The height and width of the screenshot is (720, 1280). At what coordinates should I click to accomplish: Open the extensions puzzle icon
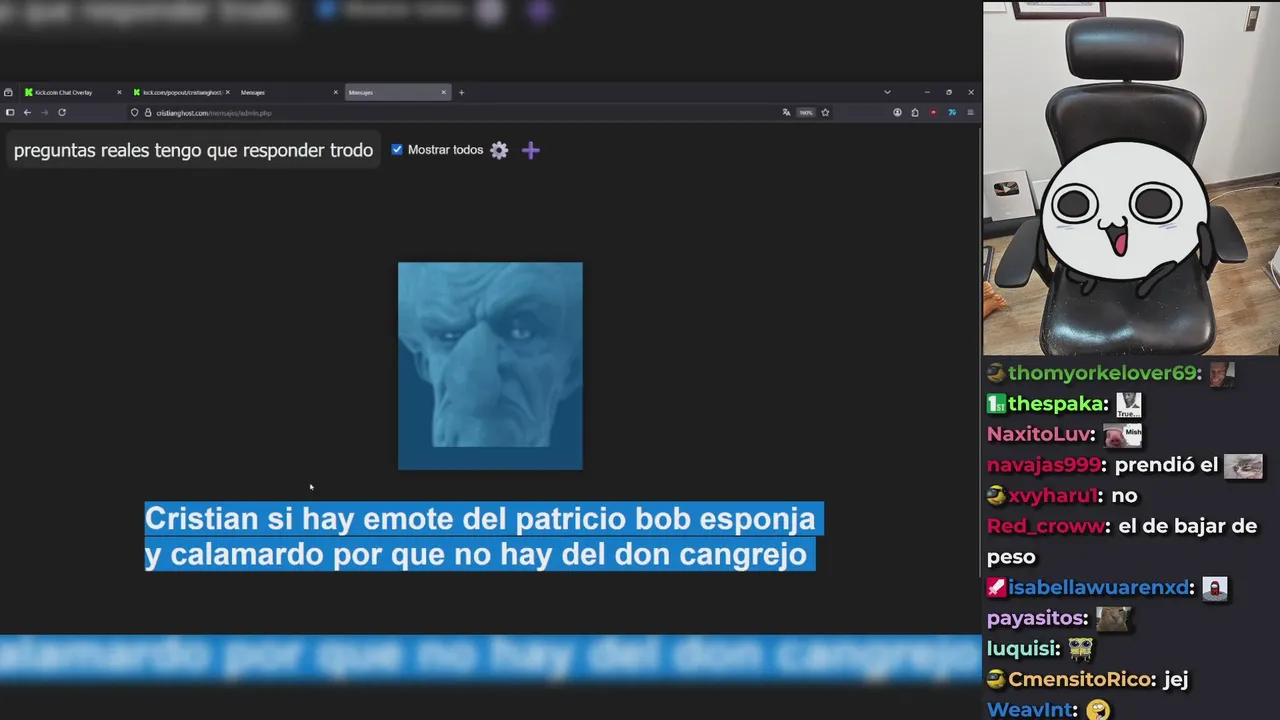(915, 112)
